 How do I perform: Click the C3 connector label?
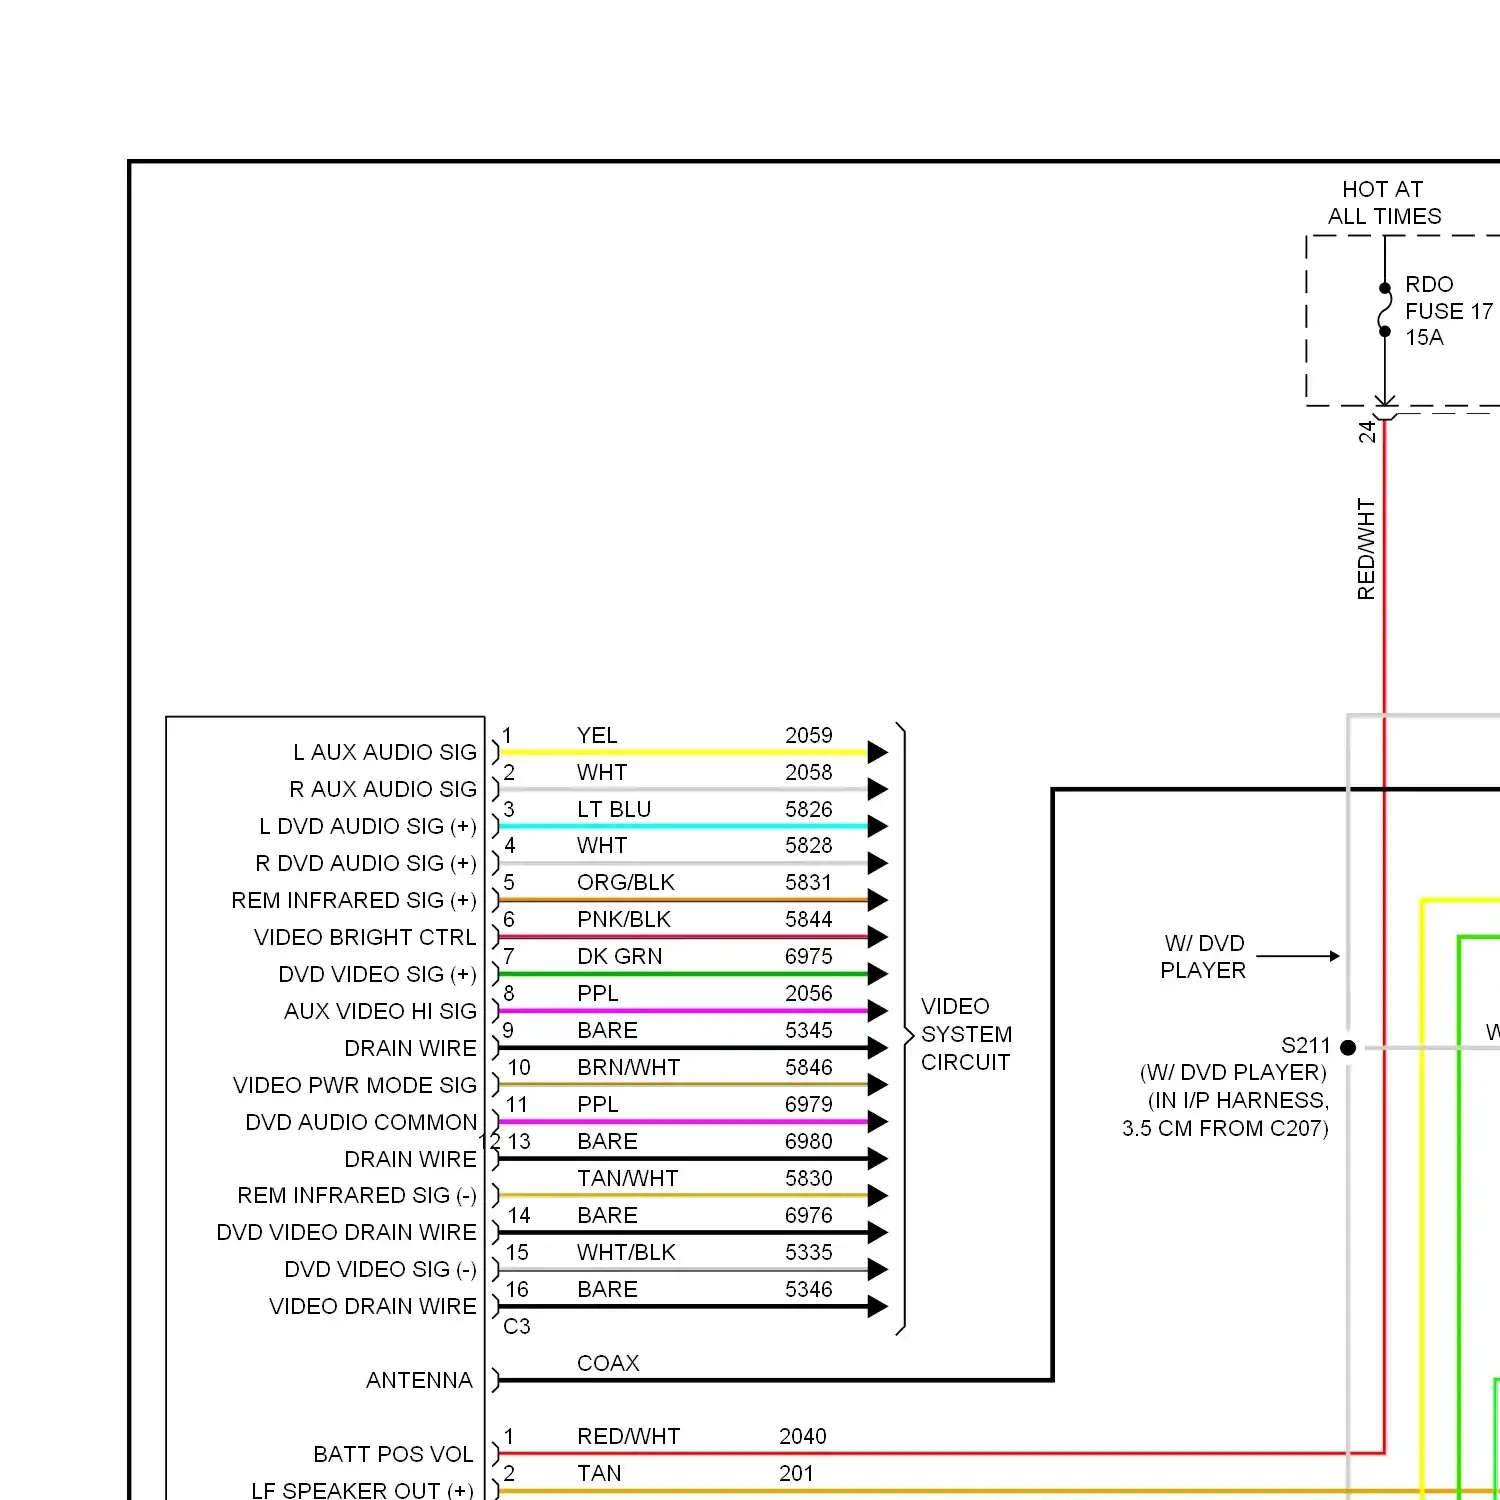(517, 1326)
